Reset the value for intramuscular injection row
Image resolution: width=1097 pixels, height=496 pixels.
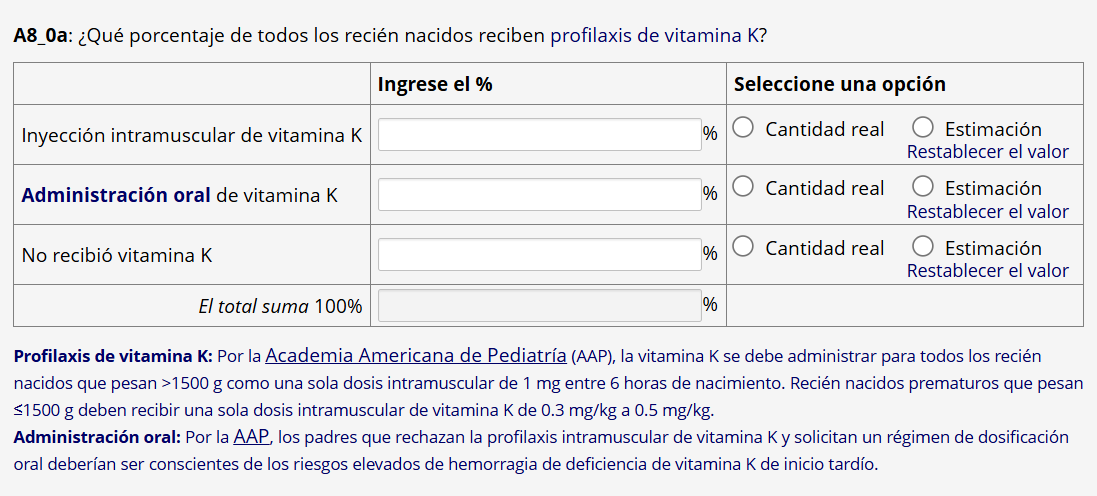(x=987, y=152)
